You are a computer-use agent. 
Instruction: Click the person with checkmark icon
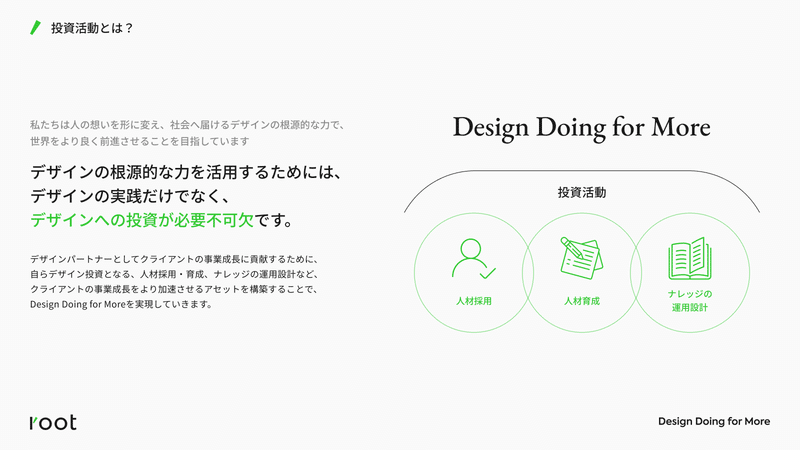coord(473,259)
